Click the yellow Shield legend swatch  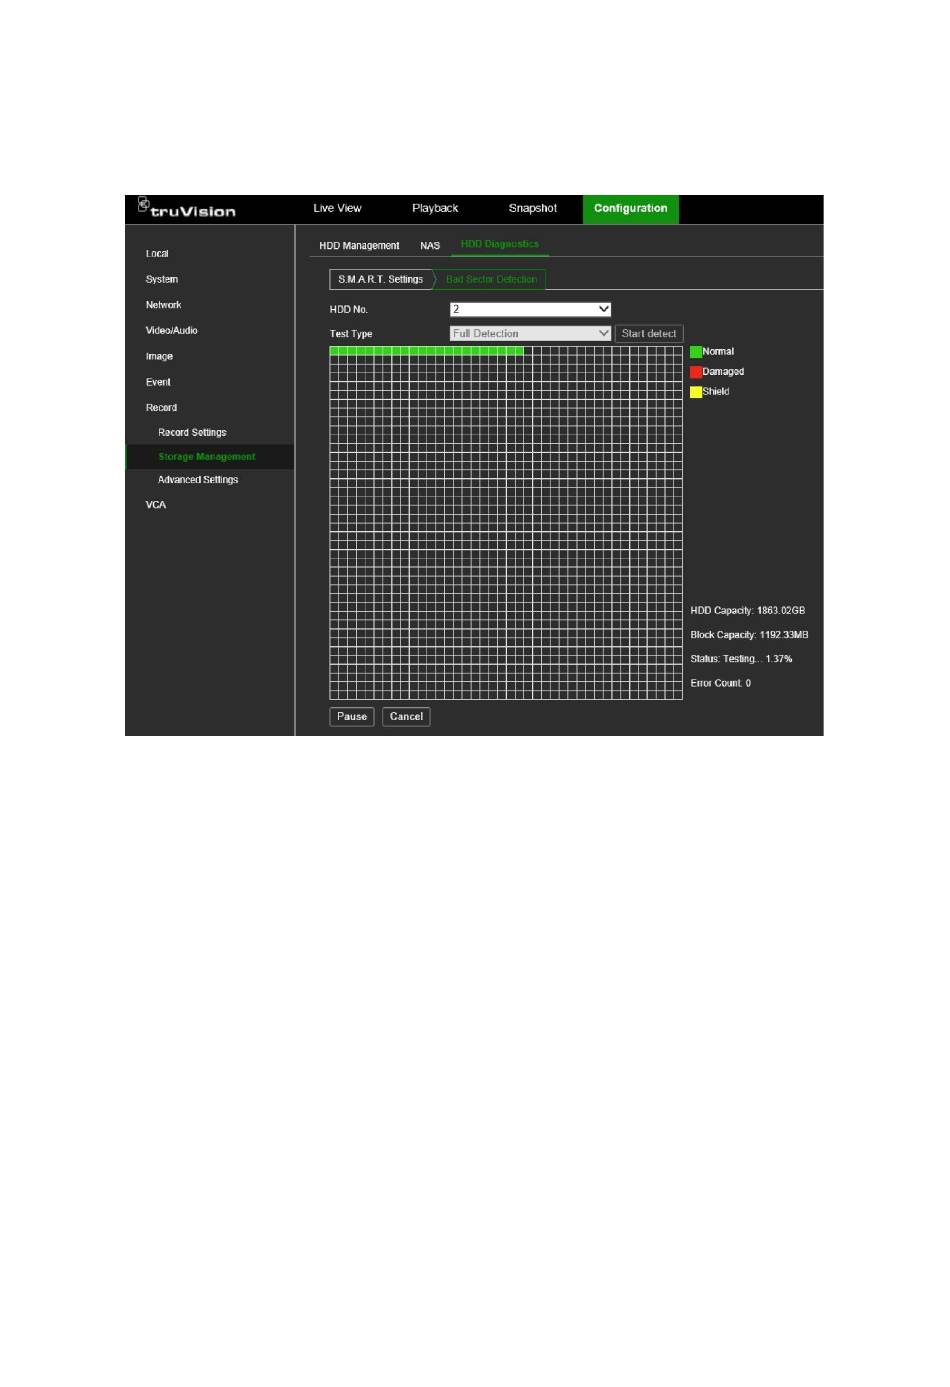(x=696, y=392)
